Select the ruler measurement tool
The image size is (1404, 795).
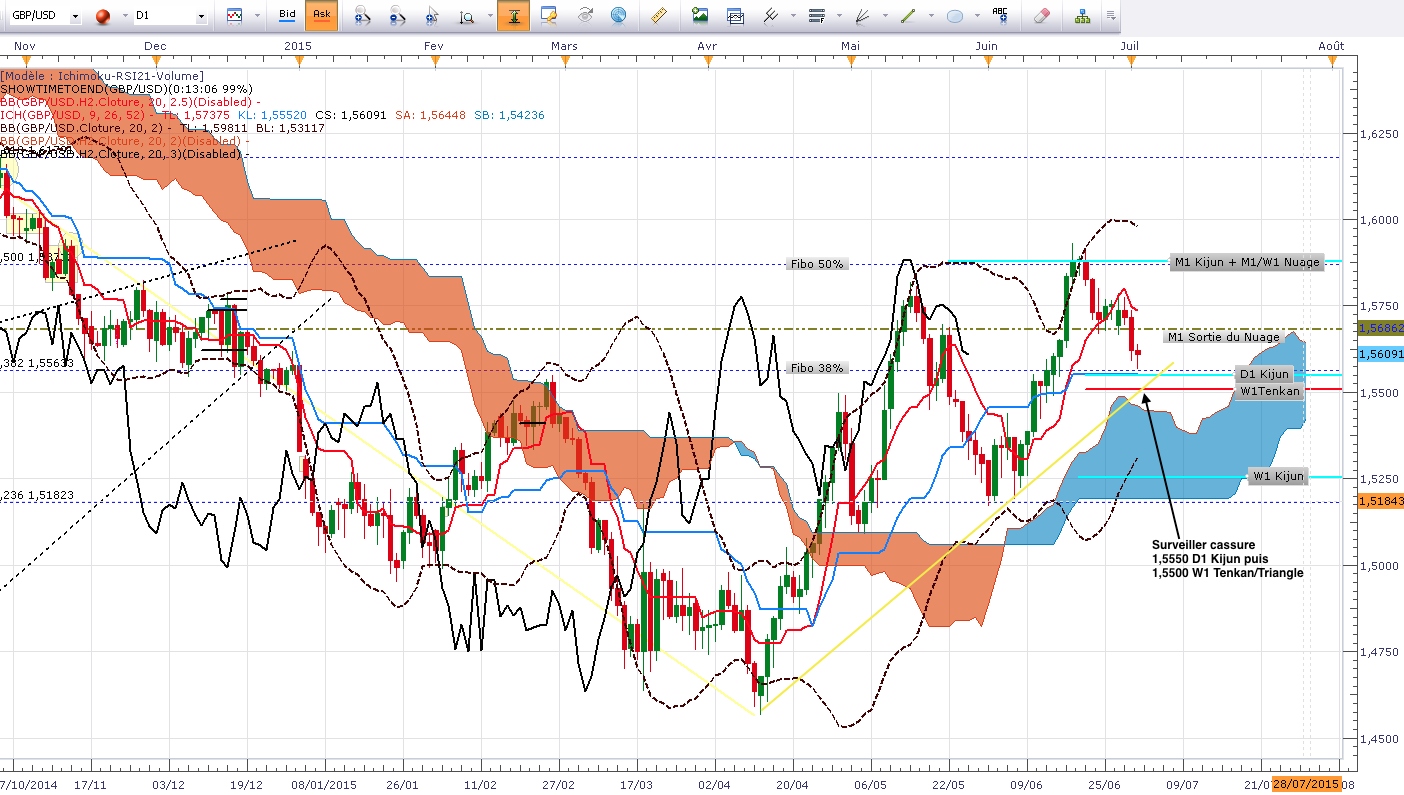click(x=658, y=16)
